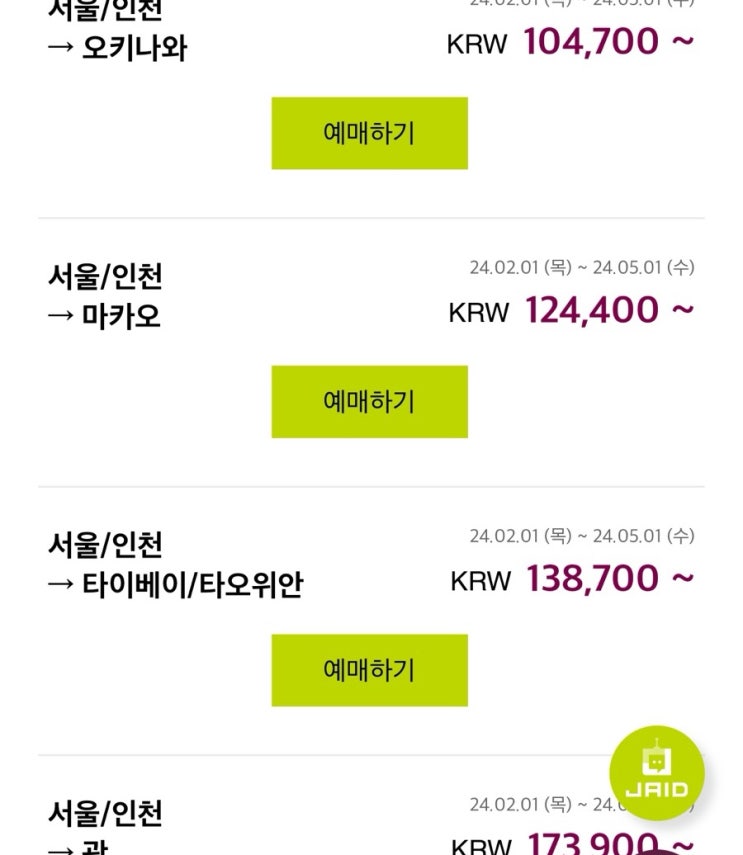Book the 마카오 flight with 예매하기
Screen dimensions: 743x855
[369, 401]
